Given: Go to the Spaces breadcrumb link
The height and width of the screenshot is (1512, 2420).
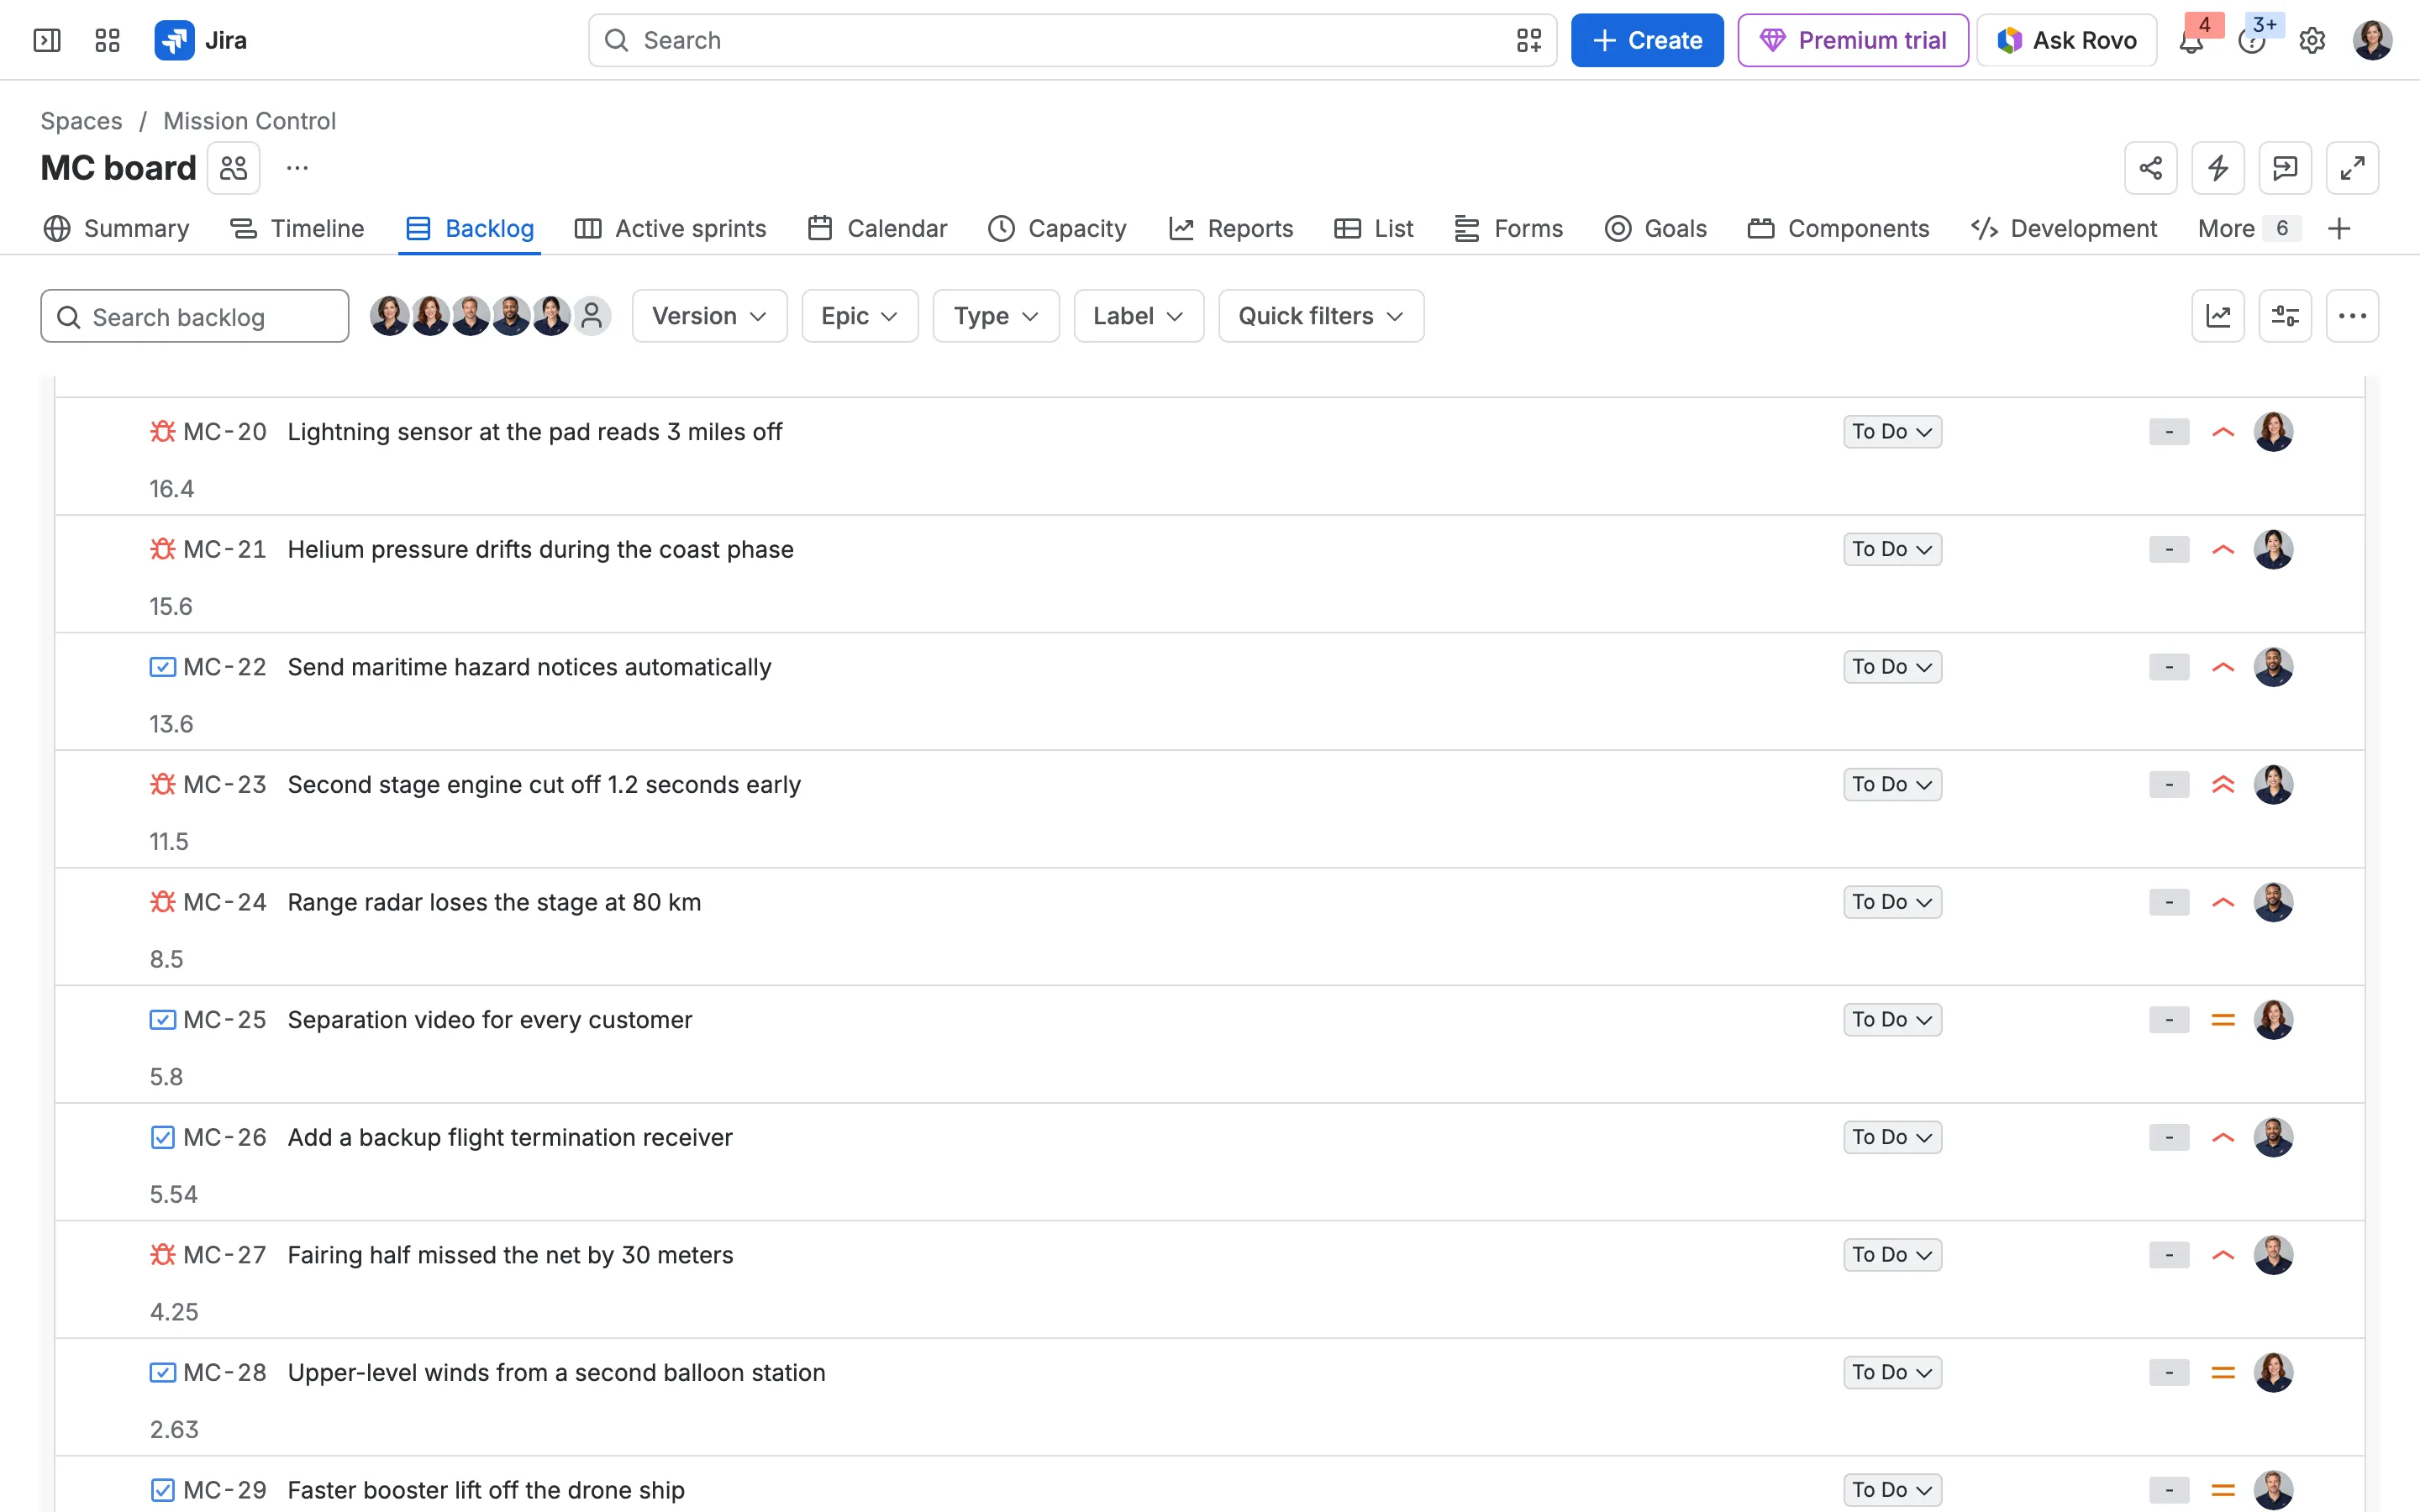Looking at the screenshot, I should [x=81, y=121].
